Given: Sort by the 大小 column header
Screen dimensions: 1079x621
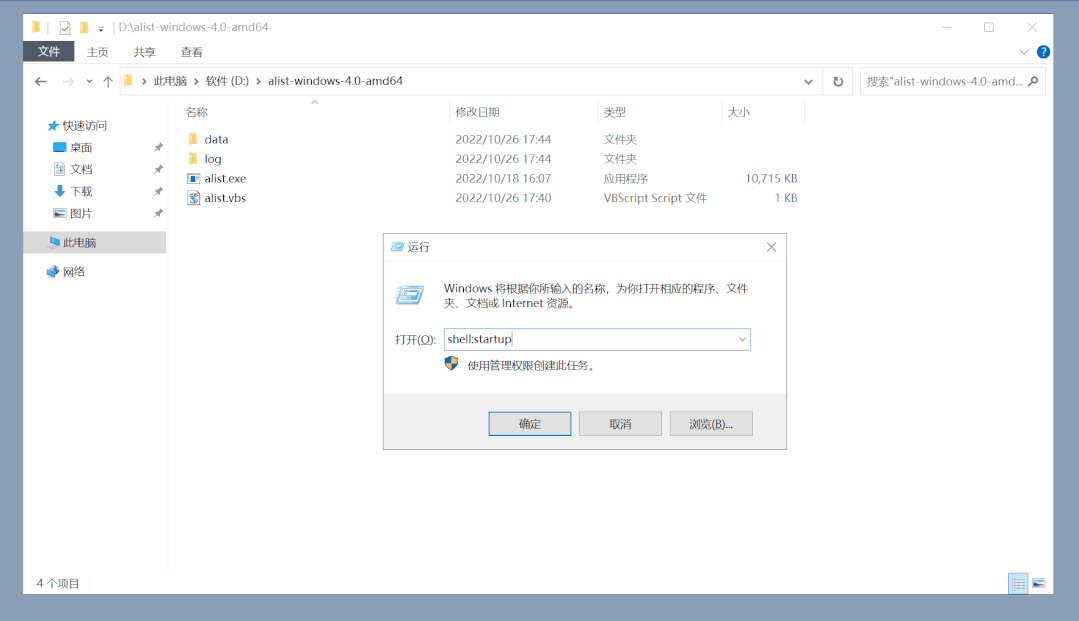Looking at the screenshot, I should pyautogui.click(x=738, y=112).
